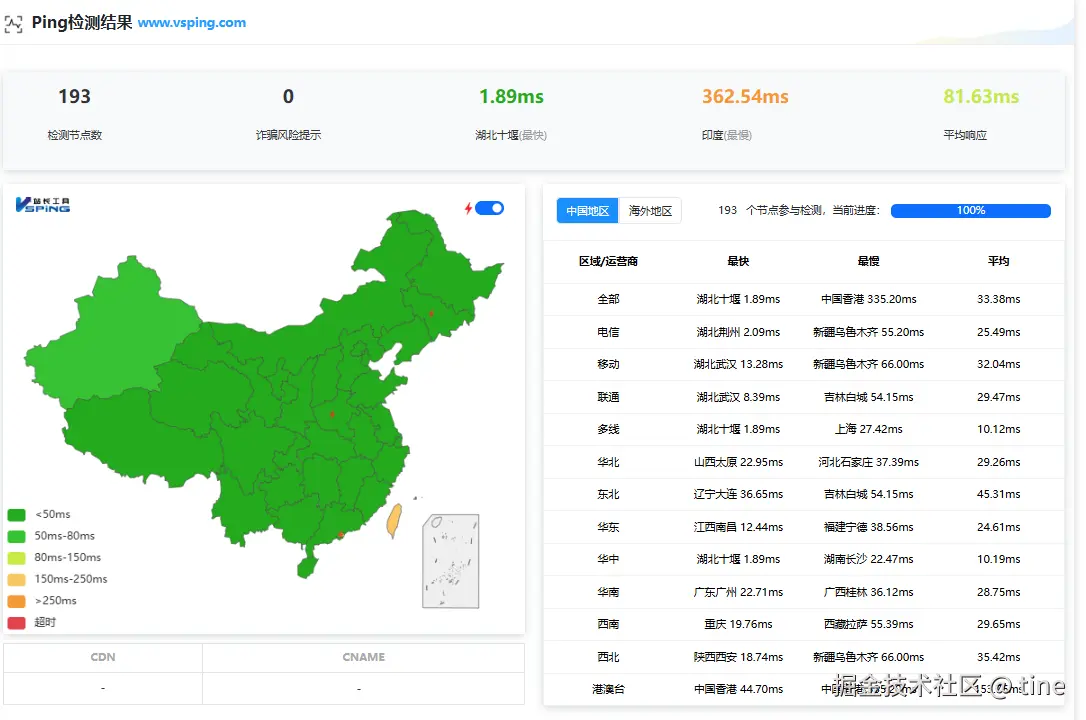Select the 西南 row label
1086x720 pixels.
(608, 624)
